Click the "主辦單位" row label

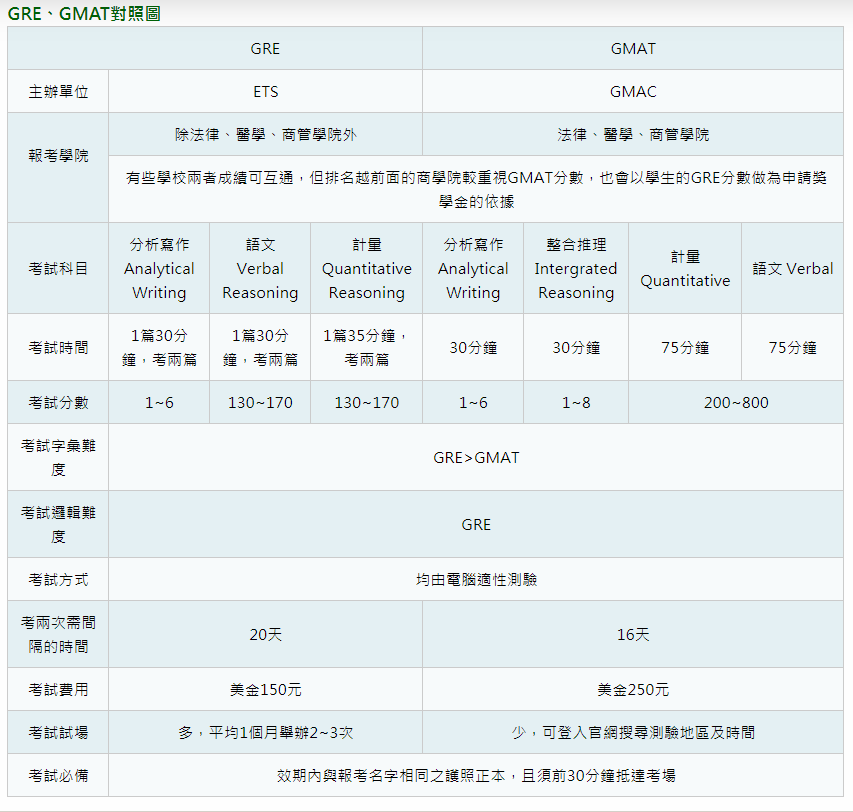58,91
